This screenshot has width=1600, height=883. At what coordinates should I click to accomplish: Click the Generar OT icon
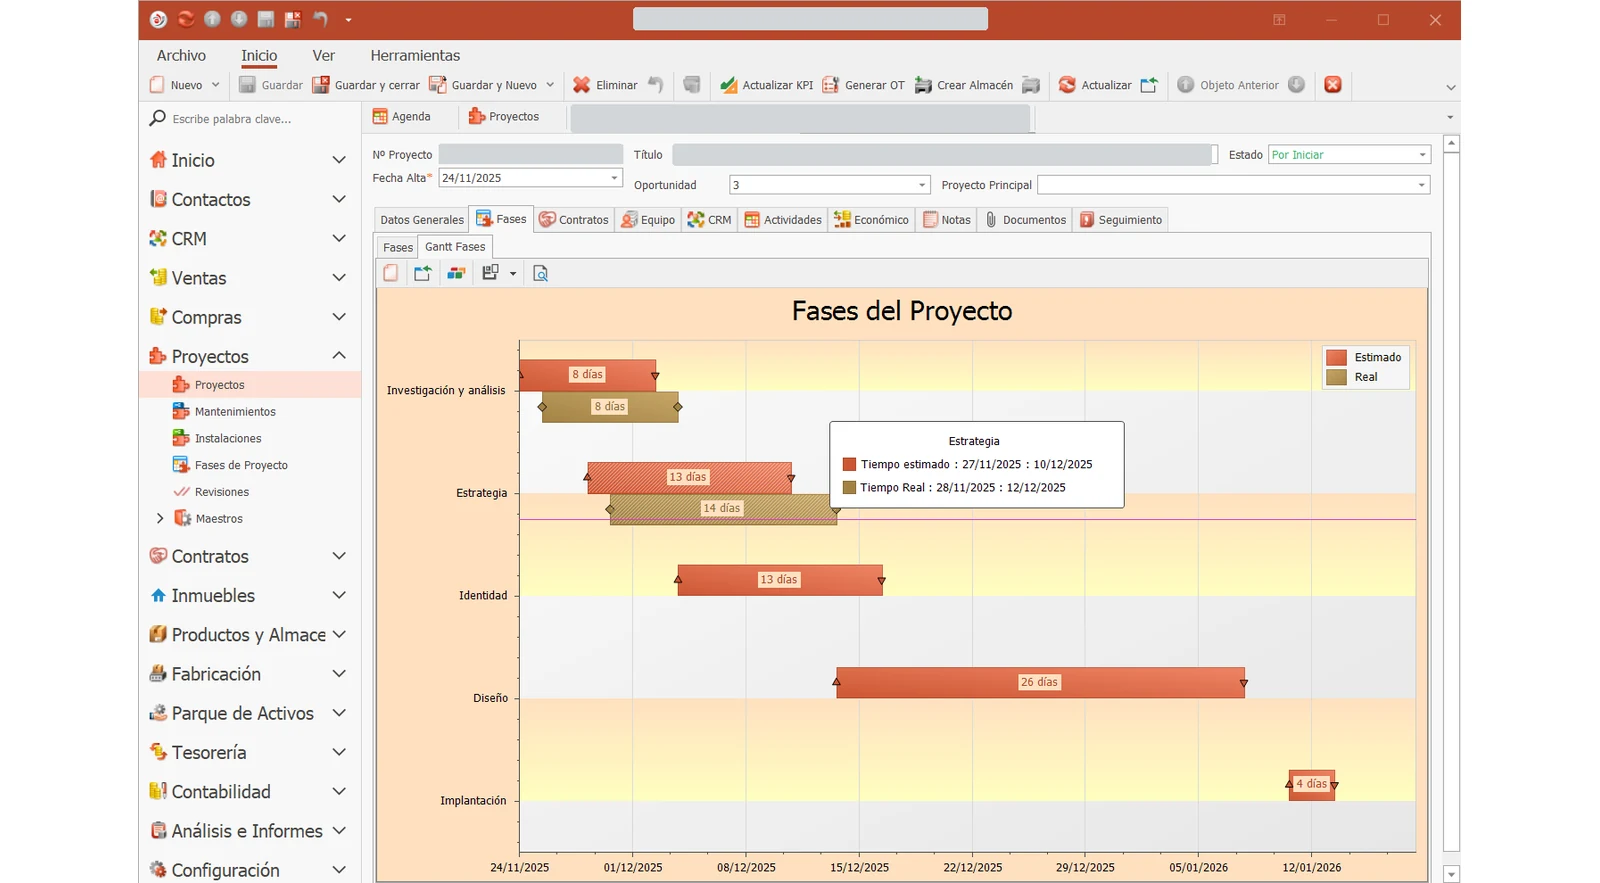(x=831, y=85)
